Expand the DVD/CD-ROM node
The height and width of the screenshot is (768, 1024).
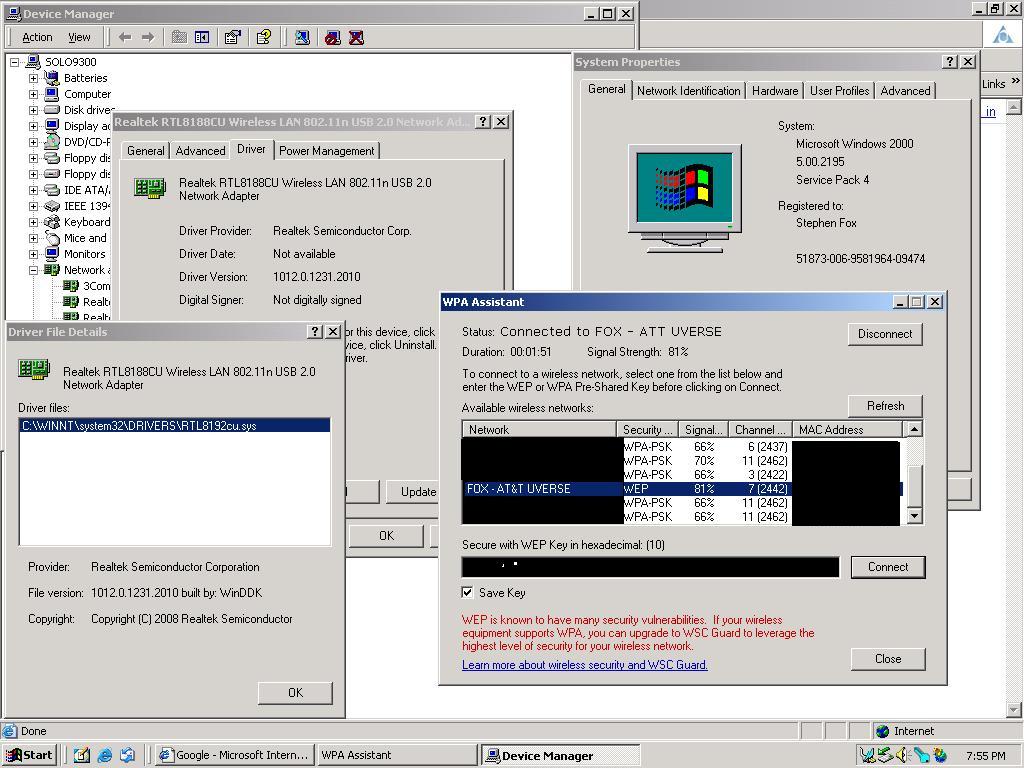[33, 142]
